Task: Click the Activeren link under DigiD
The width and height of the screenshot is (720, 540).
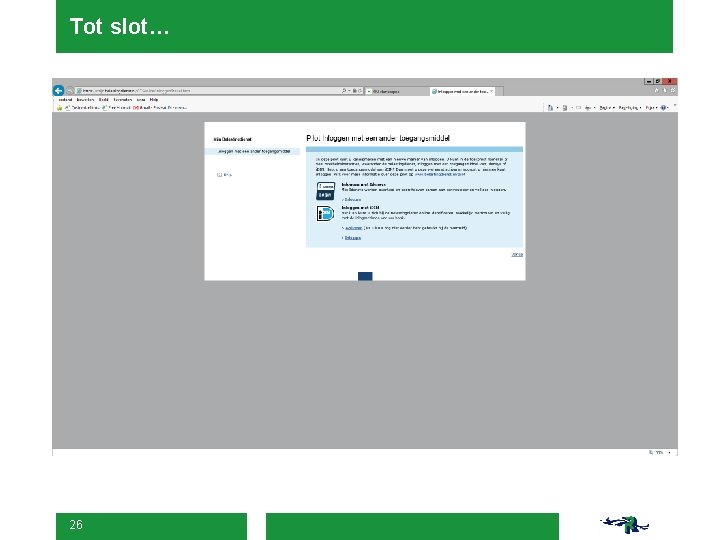Action: tap(354, 228)
